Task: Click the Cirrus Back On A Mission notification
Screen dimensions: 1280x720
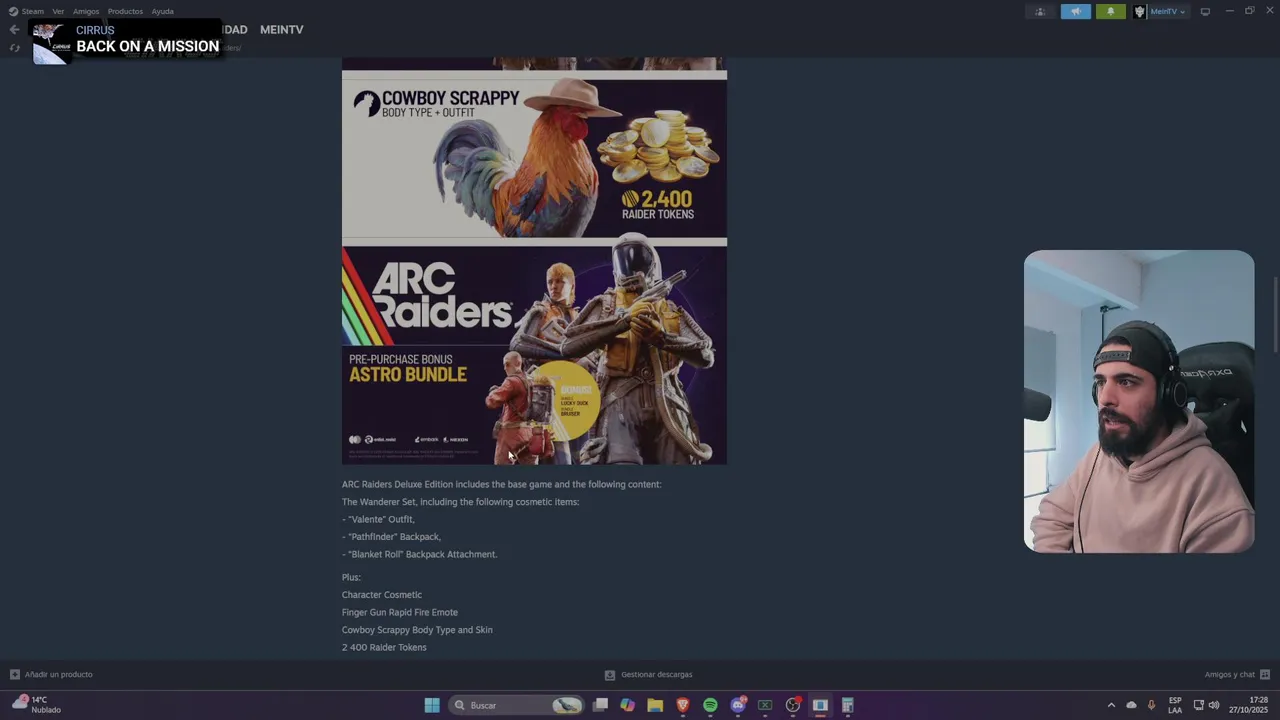Action: tap(126, 42)
